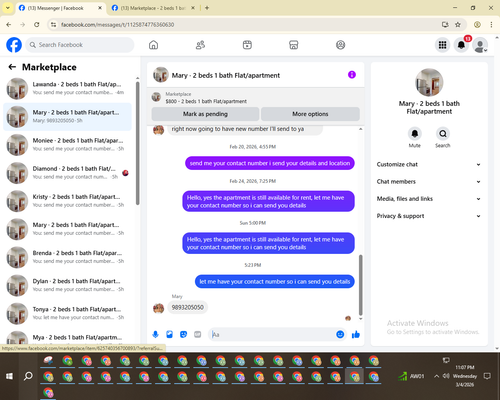500x400 pixels.
Task: Expand the Privacy & support section
Action: 429,216
